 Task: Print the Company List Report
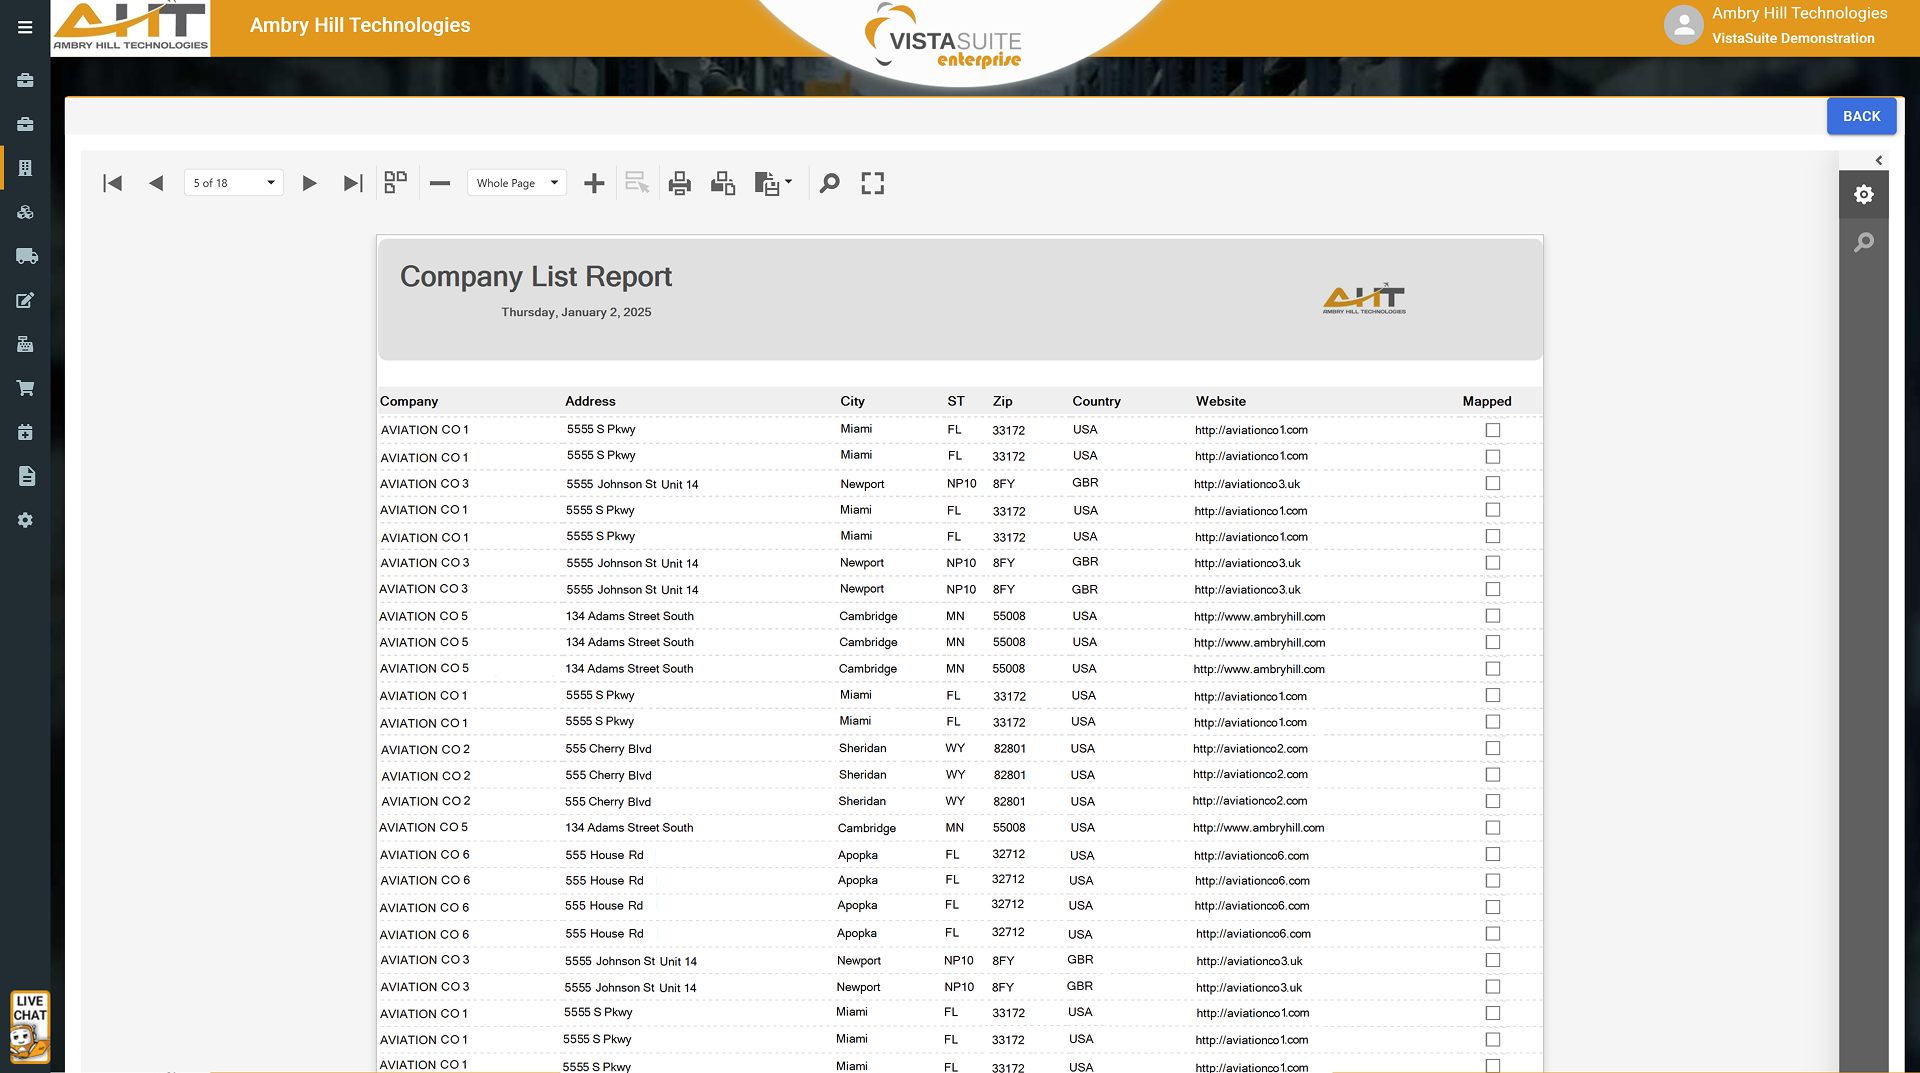(680, 183)
